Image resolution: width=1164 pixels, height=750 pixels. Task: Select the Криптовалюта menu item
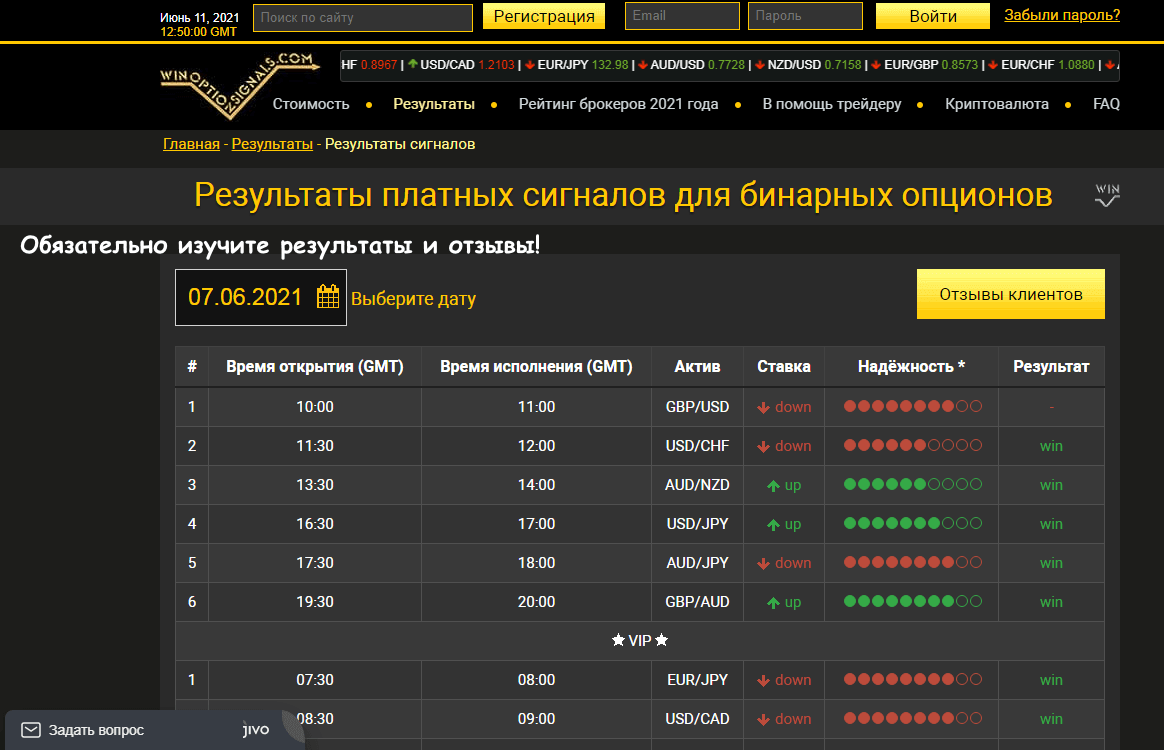pyautogui.click(x=997, y=104)
